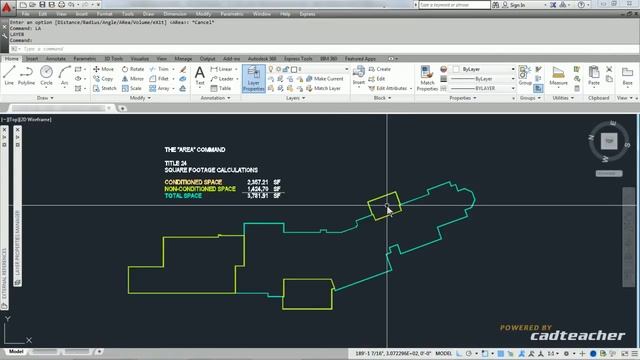640x360 pixels.
Task: Close the External References palette
Action: (4, 130)
